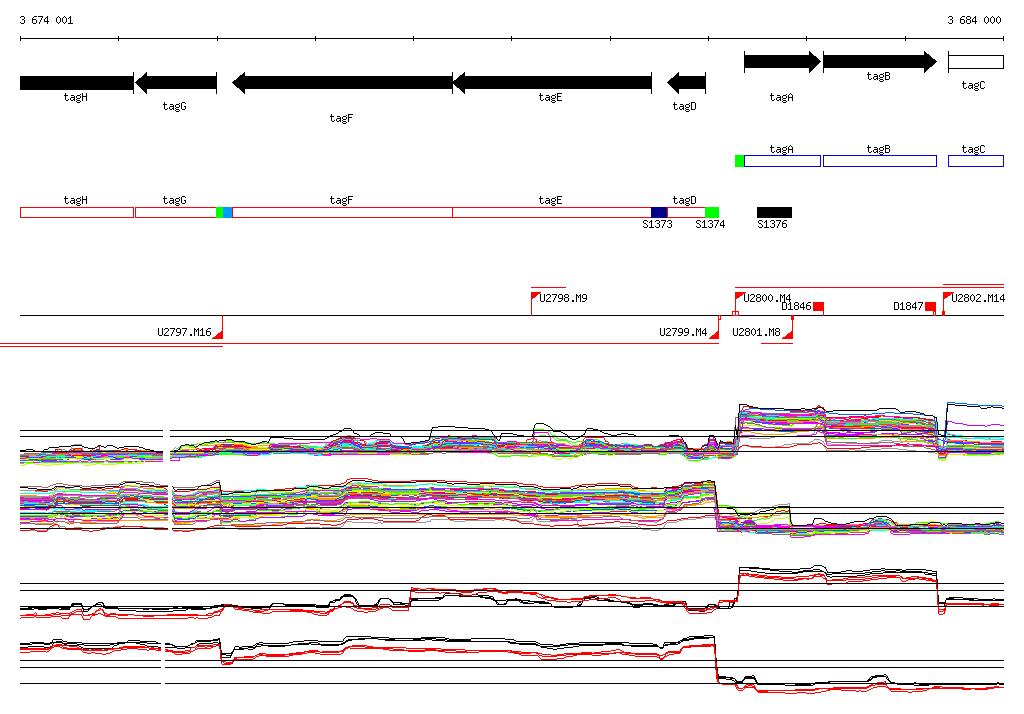Click the dark blue S1373 segment
Viewport: 1024px width, 714px height.
(660, 212)
